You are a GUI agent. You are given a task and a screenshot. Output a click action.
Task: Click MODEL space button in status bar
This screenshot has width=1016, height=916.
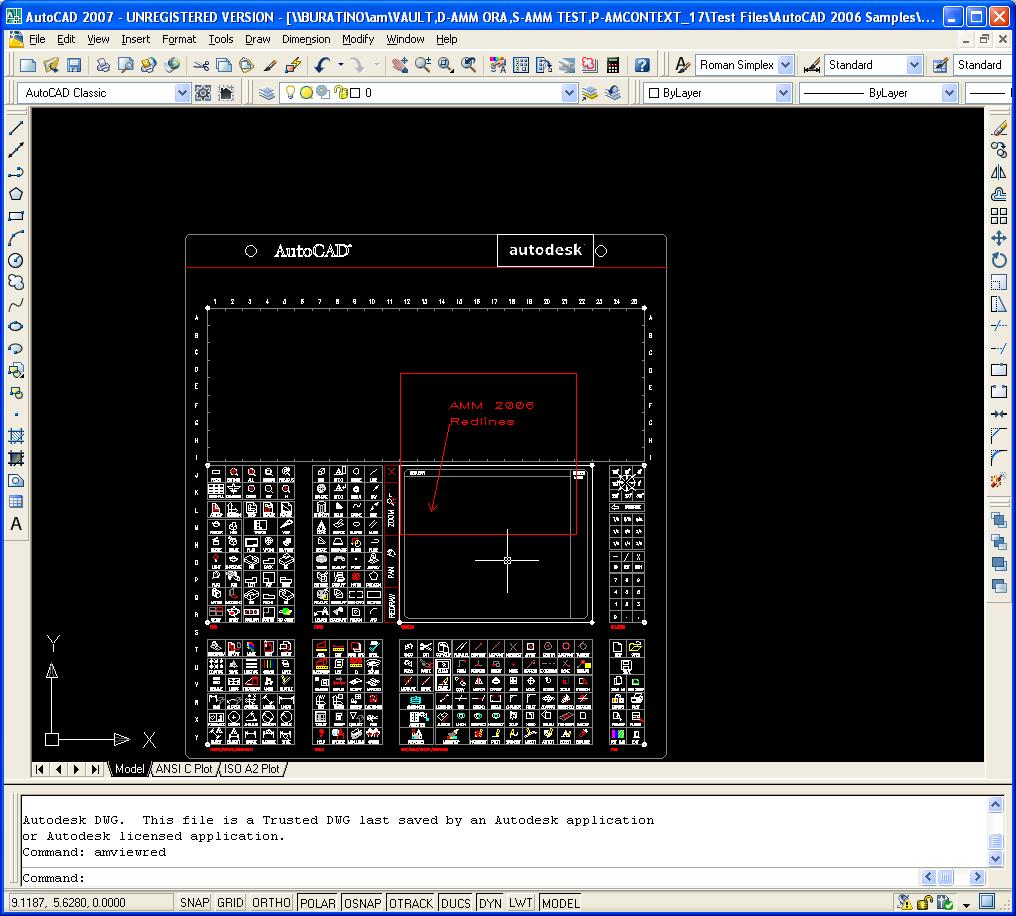tap(560, 903)
